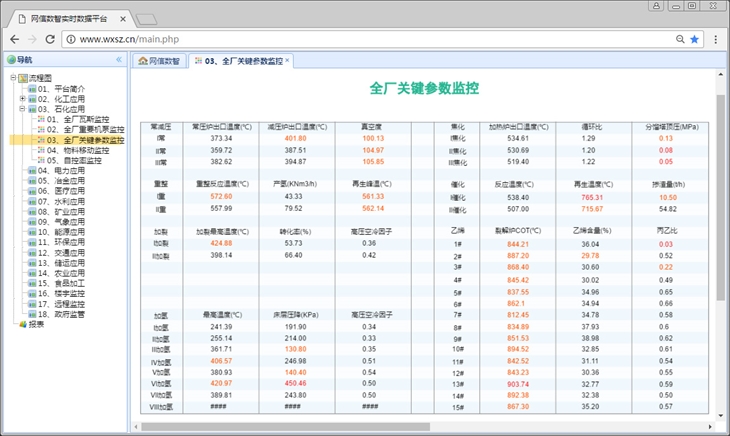Expand the 02、化工应用 tree node

[x=22, y=99]
